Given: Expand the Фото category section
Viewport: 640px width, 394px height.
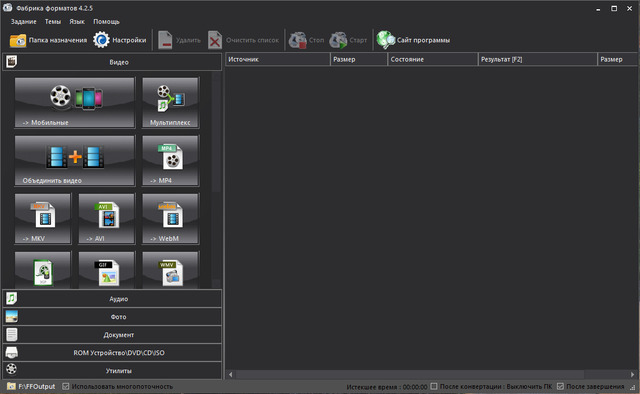Looking at the screenshot, I should tap(112, 317).
